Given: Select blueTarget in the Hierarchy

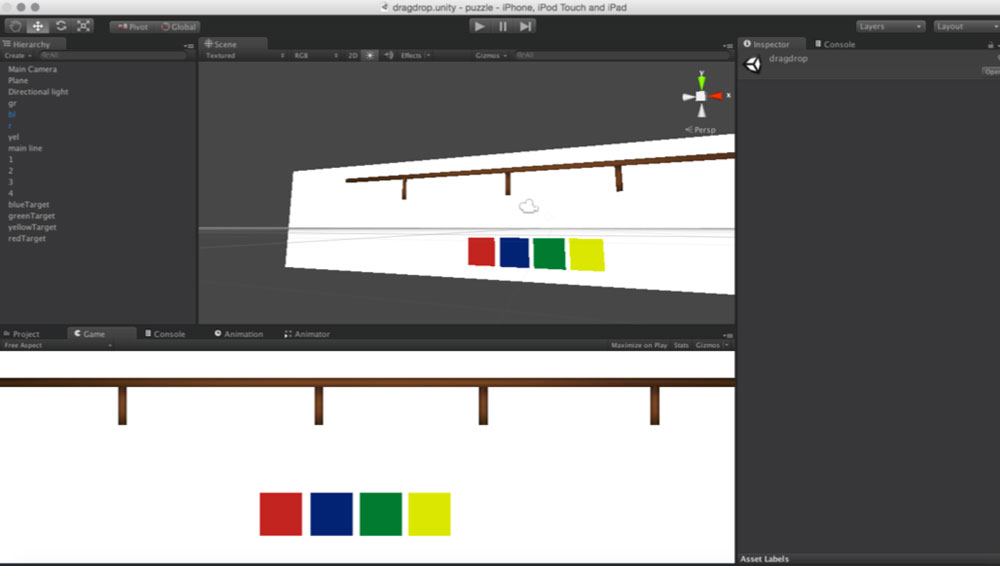Looking at the screenshot, I should (x=28, y=205).
